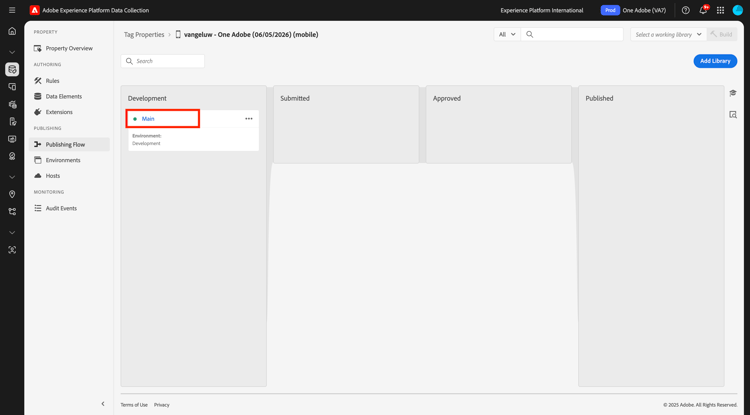Click Experience Platform International organization name
This screenshot has height=415, width=750.
click(542, 10)
